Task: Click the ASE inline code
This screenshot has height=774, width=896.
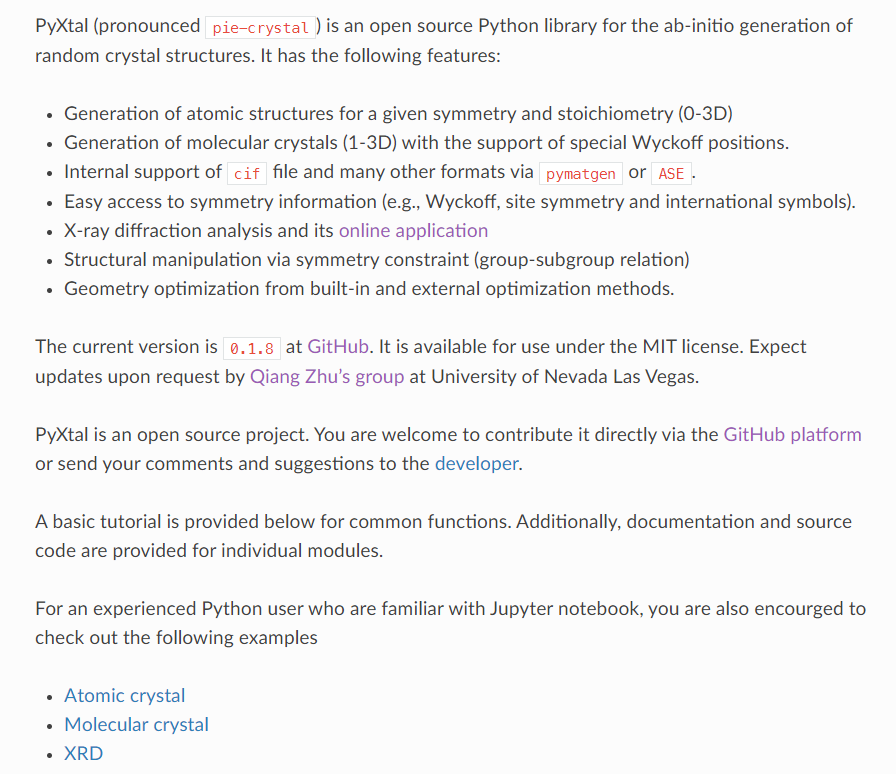Action: (671, 173)
